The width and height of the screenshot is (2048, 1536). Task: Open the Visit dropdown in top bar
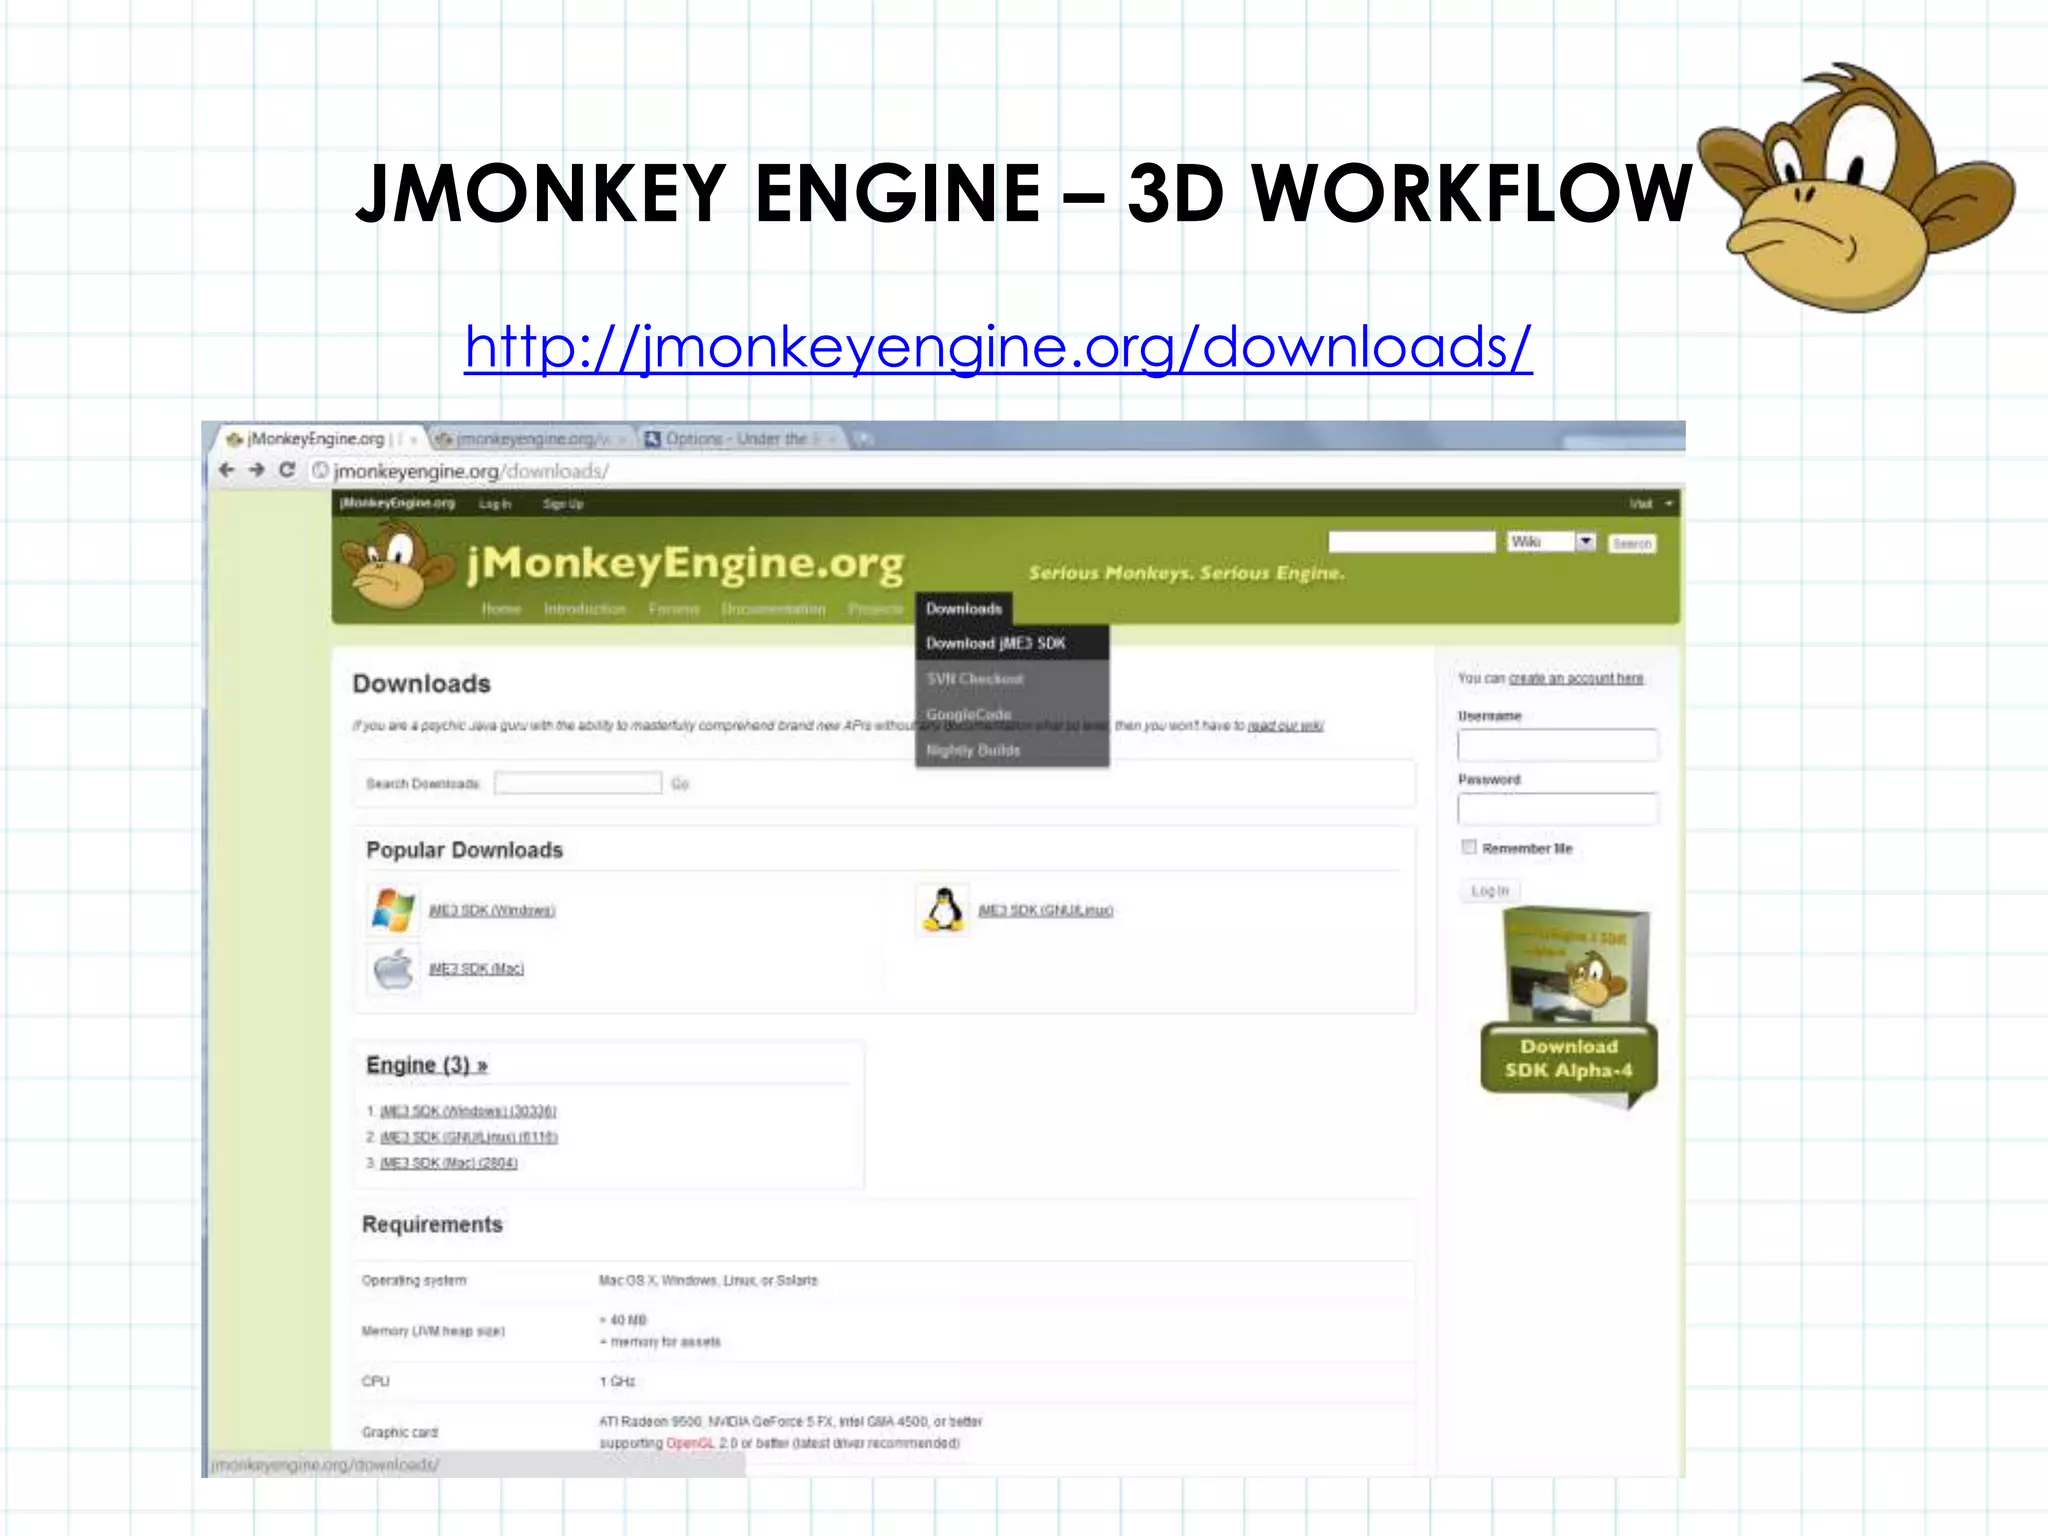coord(1650,504)
